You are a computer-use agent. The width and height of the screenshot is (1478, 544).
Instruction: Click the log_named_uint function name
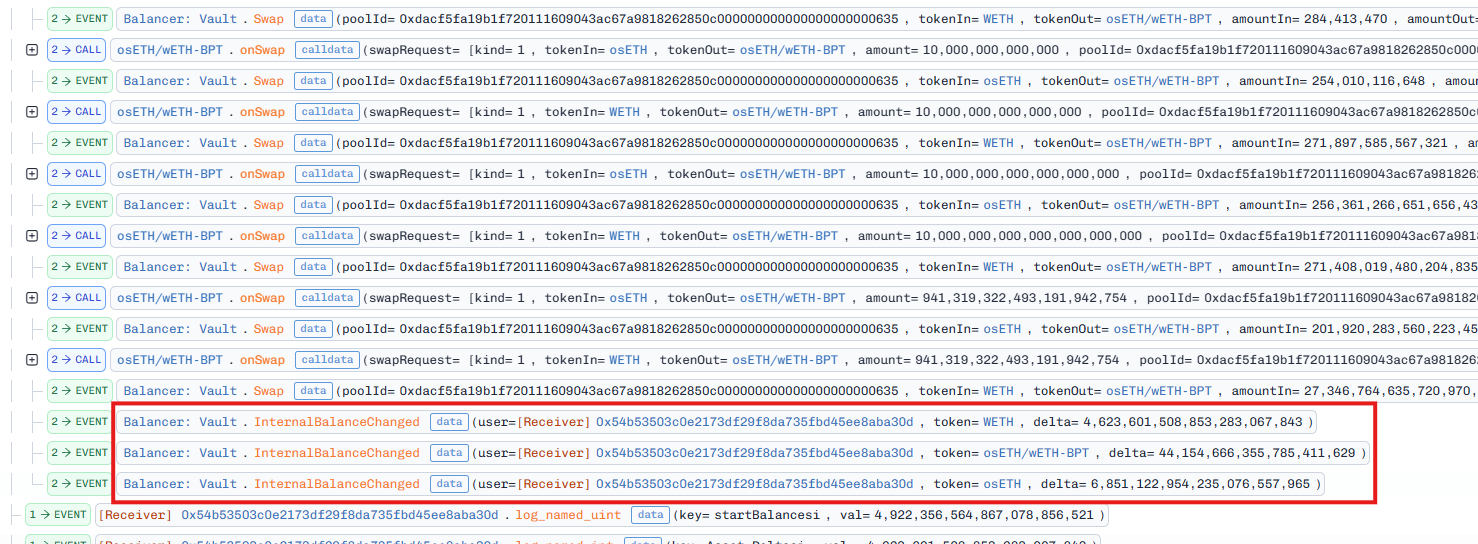click(x=568, y=515)
